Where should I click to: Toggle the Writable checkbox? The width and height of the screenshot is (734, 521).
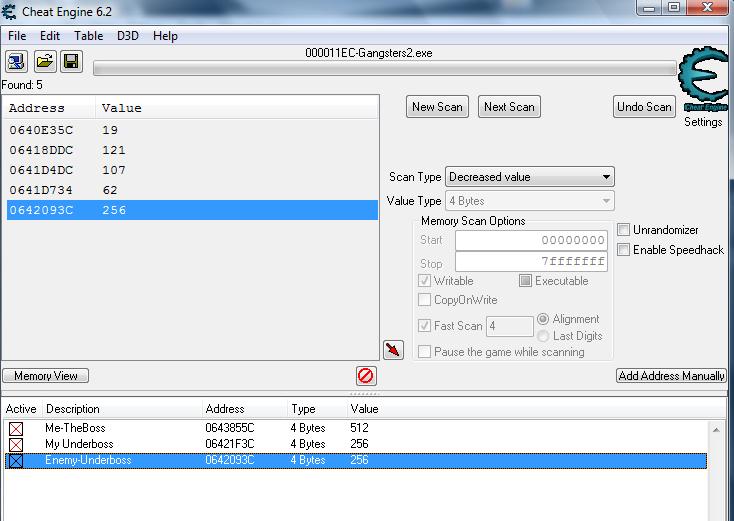pos(424,281)
